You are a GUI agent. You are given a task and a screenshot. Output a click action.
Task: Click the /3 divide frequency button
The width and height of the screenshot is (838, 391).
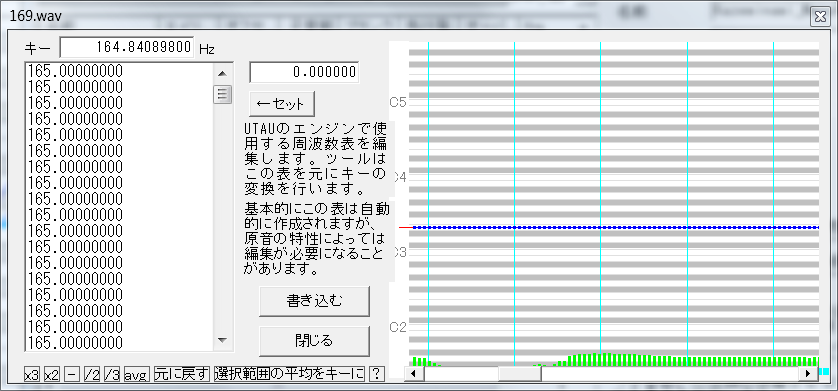pyautogui.click(x=112, y=374)
